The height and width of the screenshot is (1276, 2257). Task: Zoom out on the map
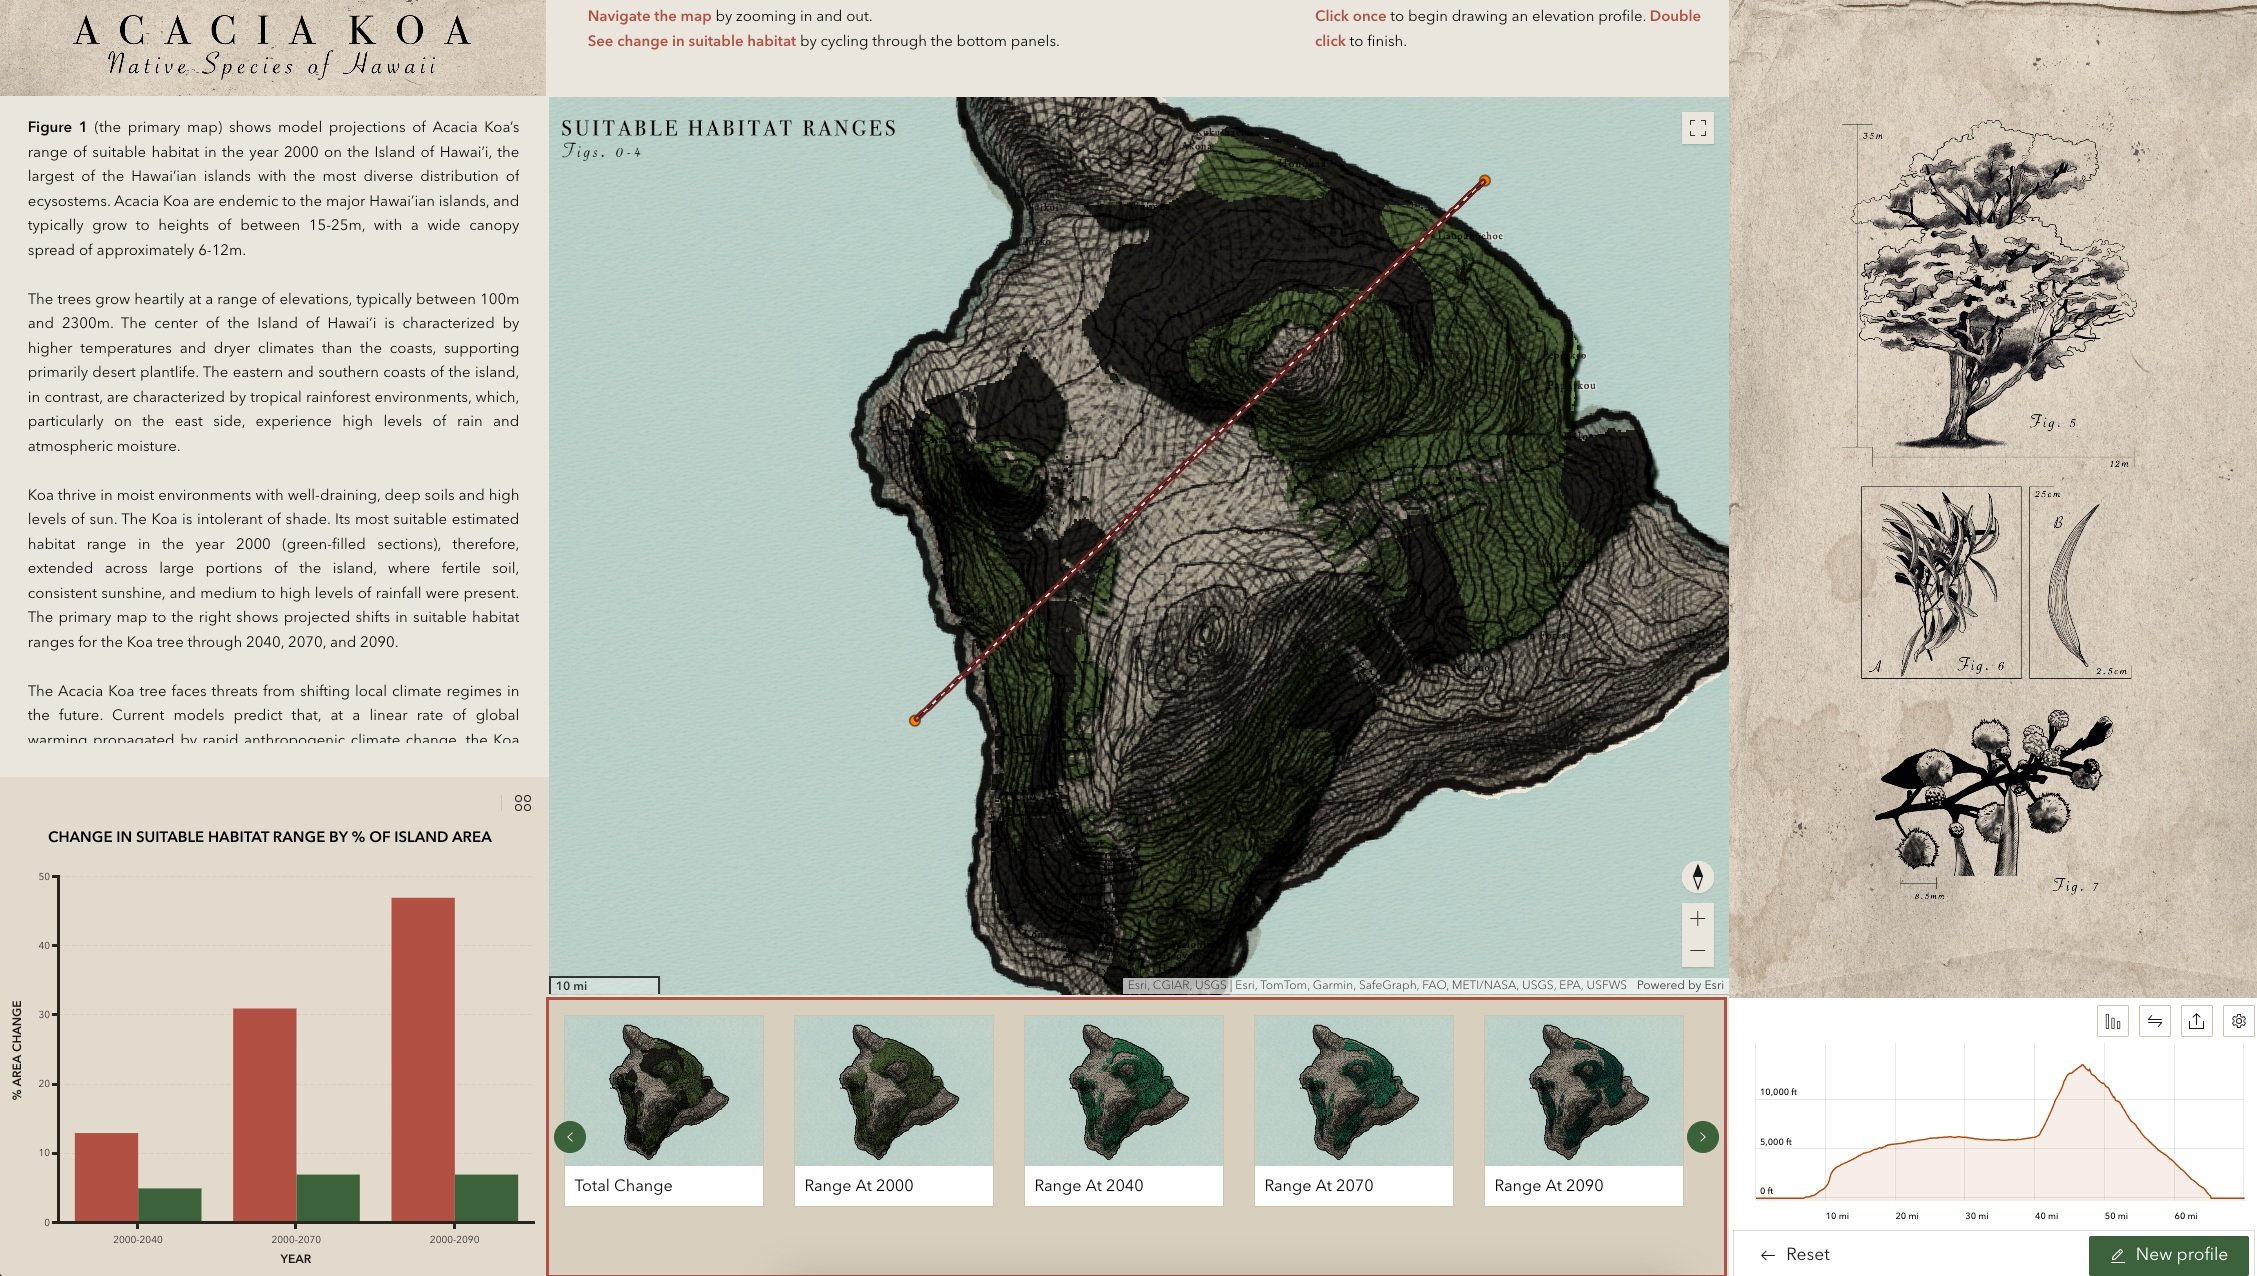point(1697,951)
